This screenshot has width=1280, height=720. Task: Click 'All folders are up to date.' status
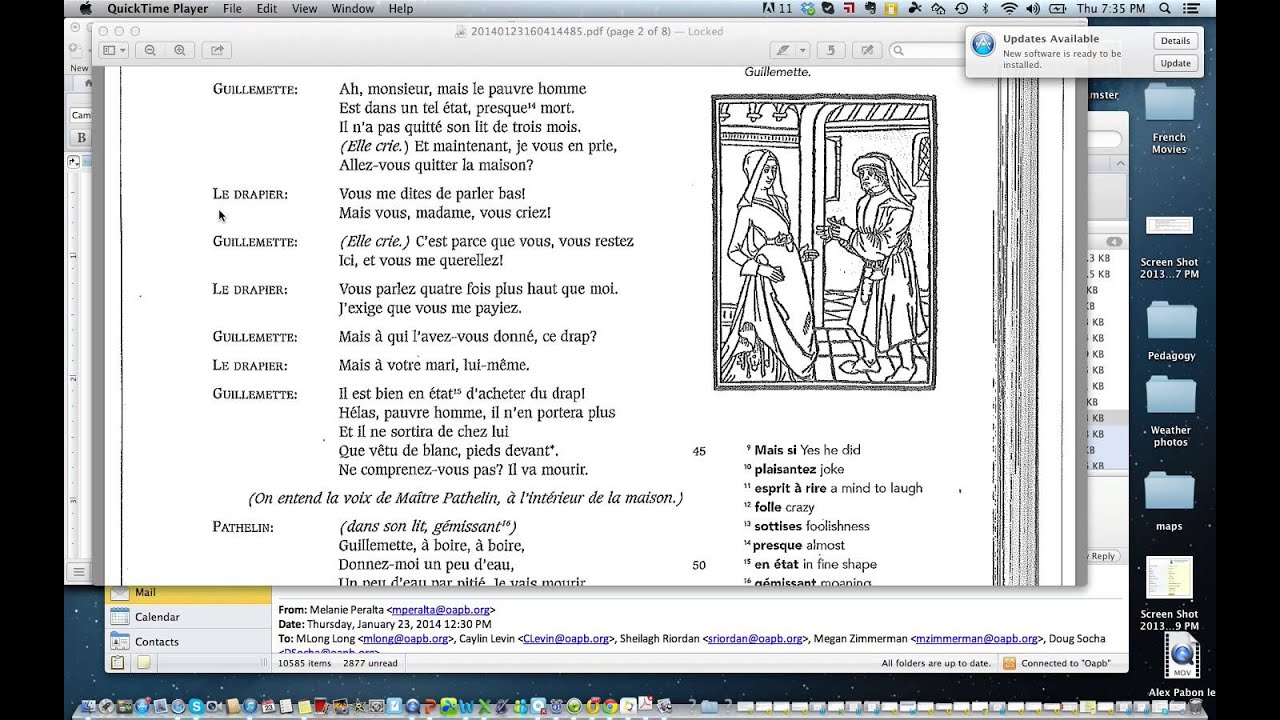coord(936,663)
